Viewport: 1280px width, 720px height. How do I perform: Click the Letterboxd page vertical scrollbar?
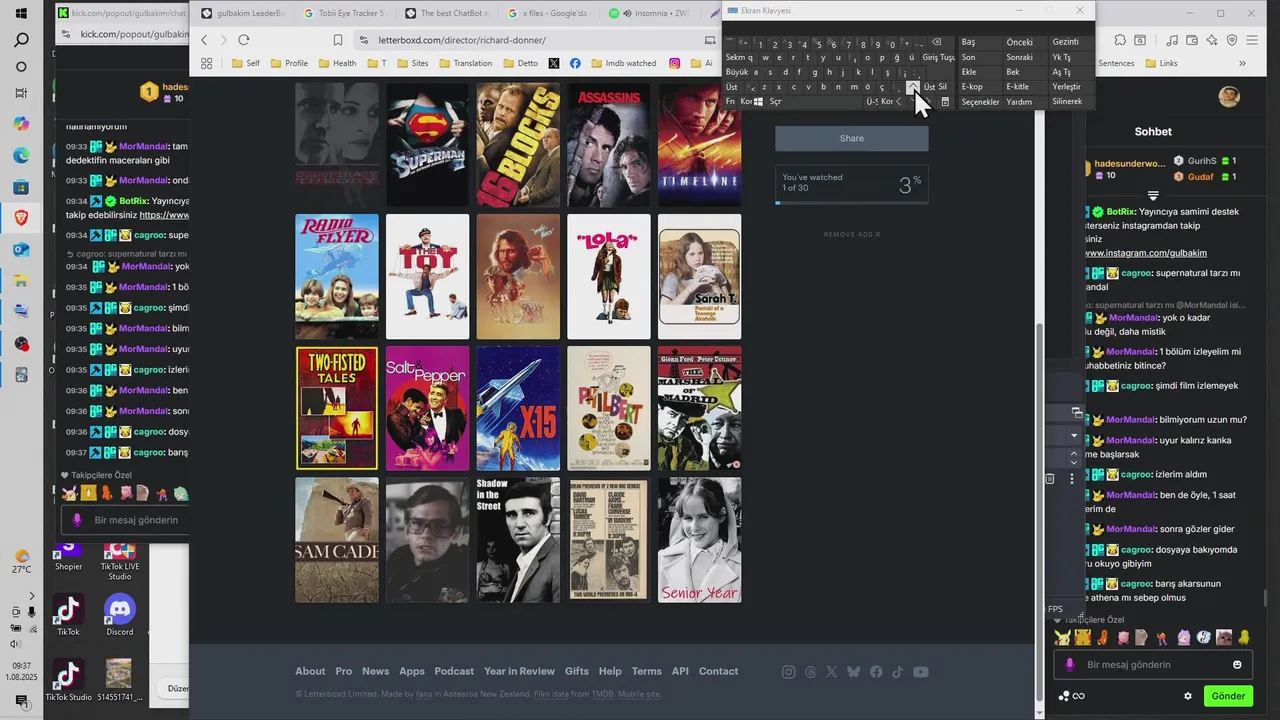1040,510
